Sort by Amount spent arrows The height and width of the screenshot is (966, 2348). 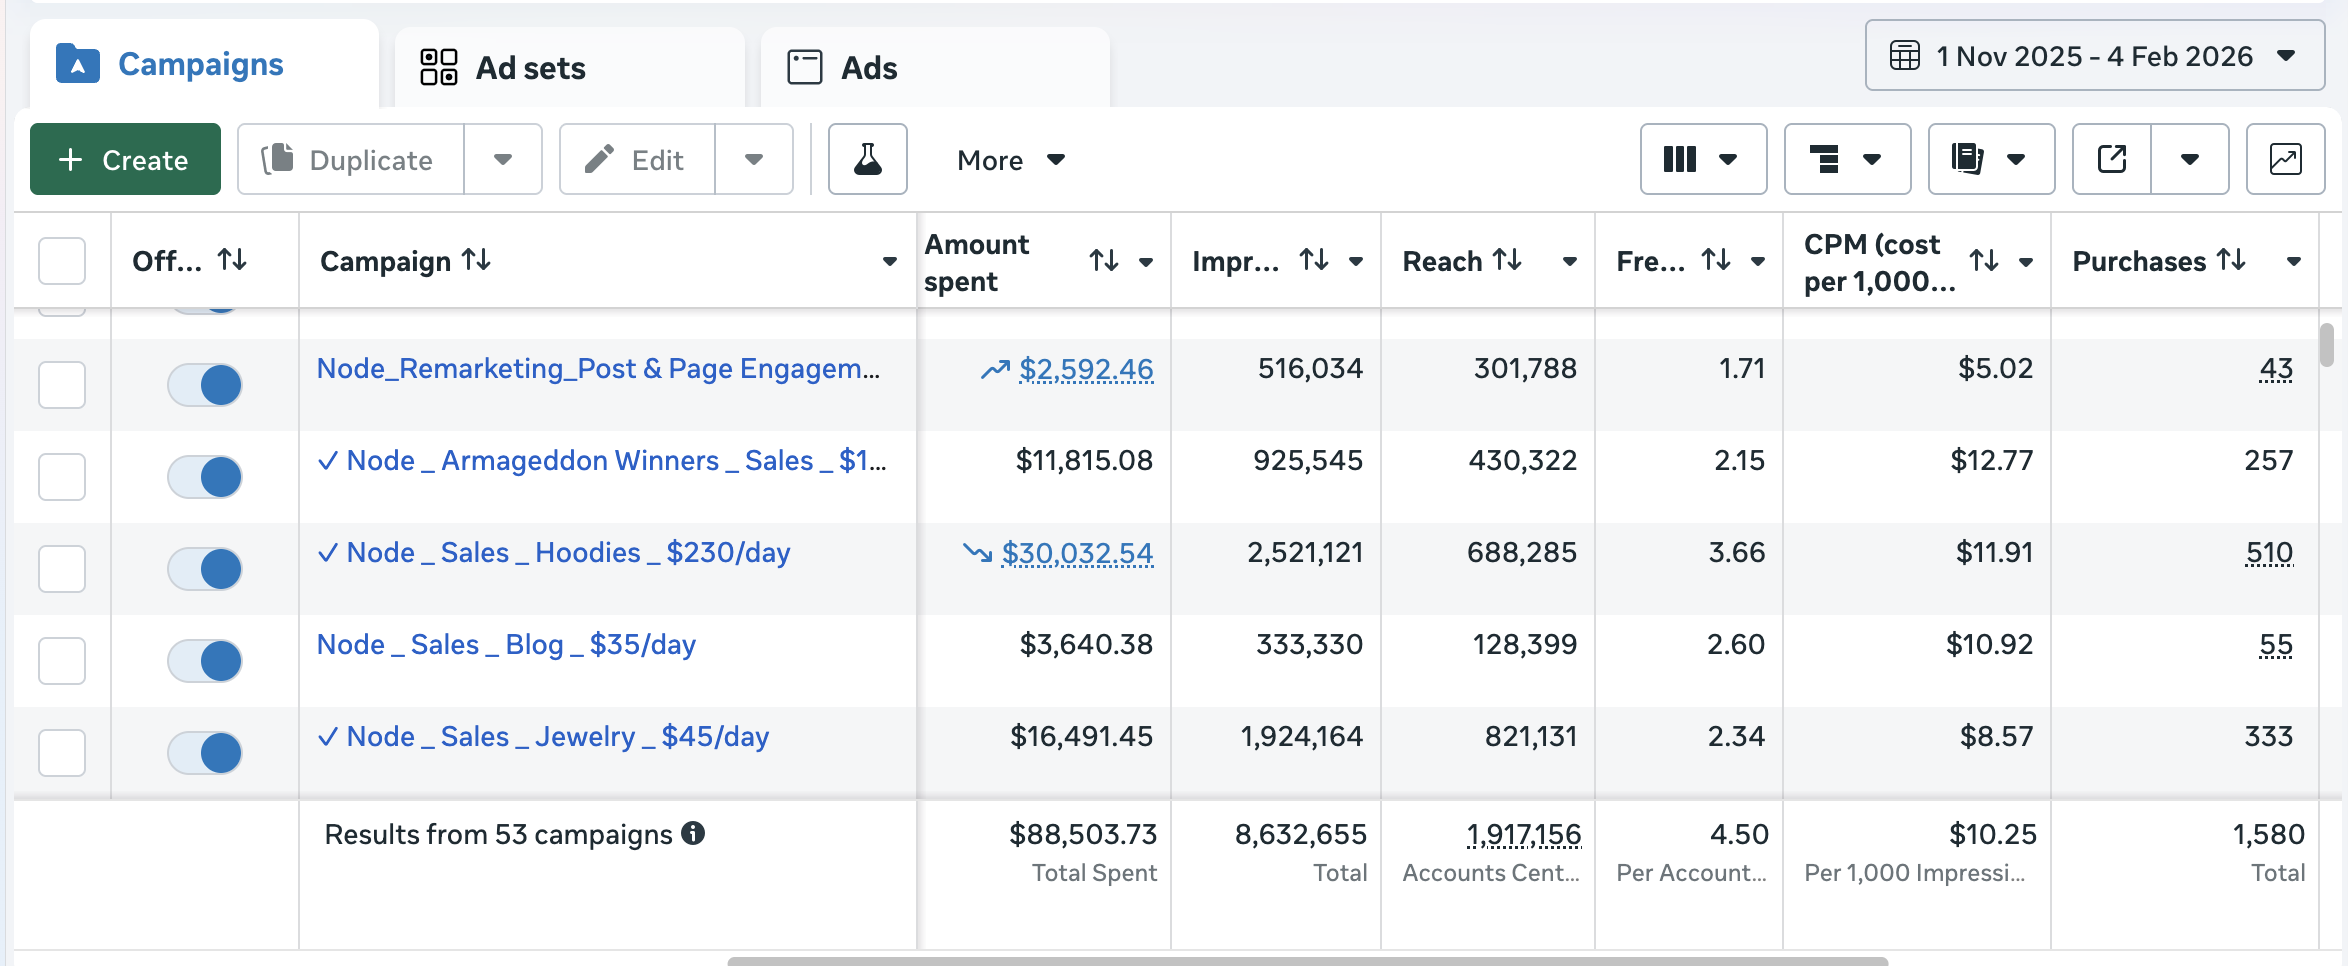(1103, 260)
